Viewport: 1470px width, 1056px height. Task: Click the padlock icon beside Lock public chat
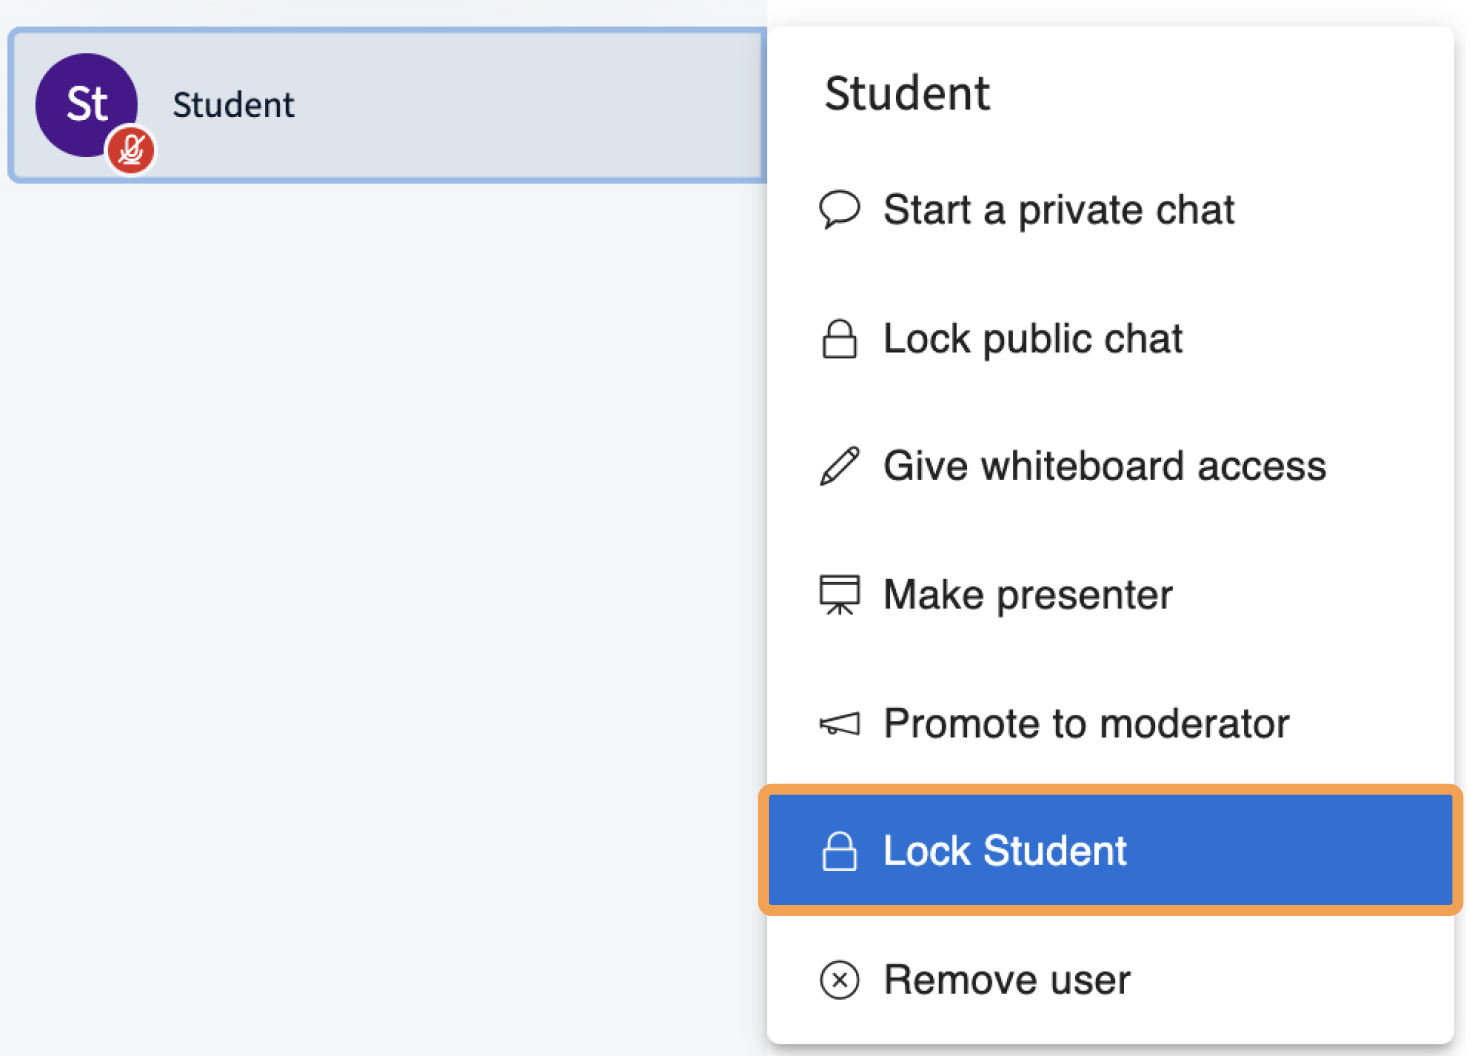(839, 339)
